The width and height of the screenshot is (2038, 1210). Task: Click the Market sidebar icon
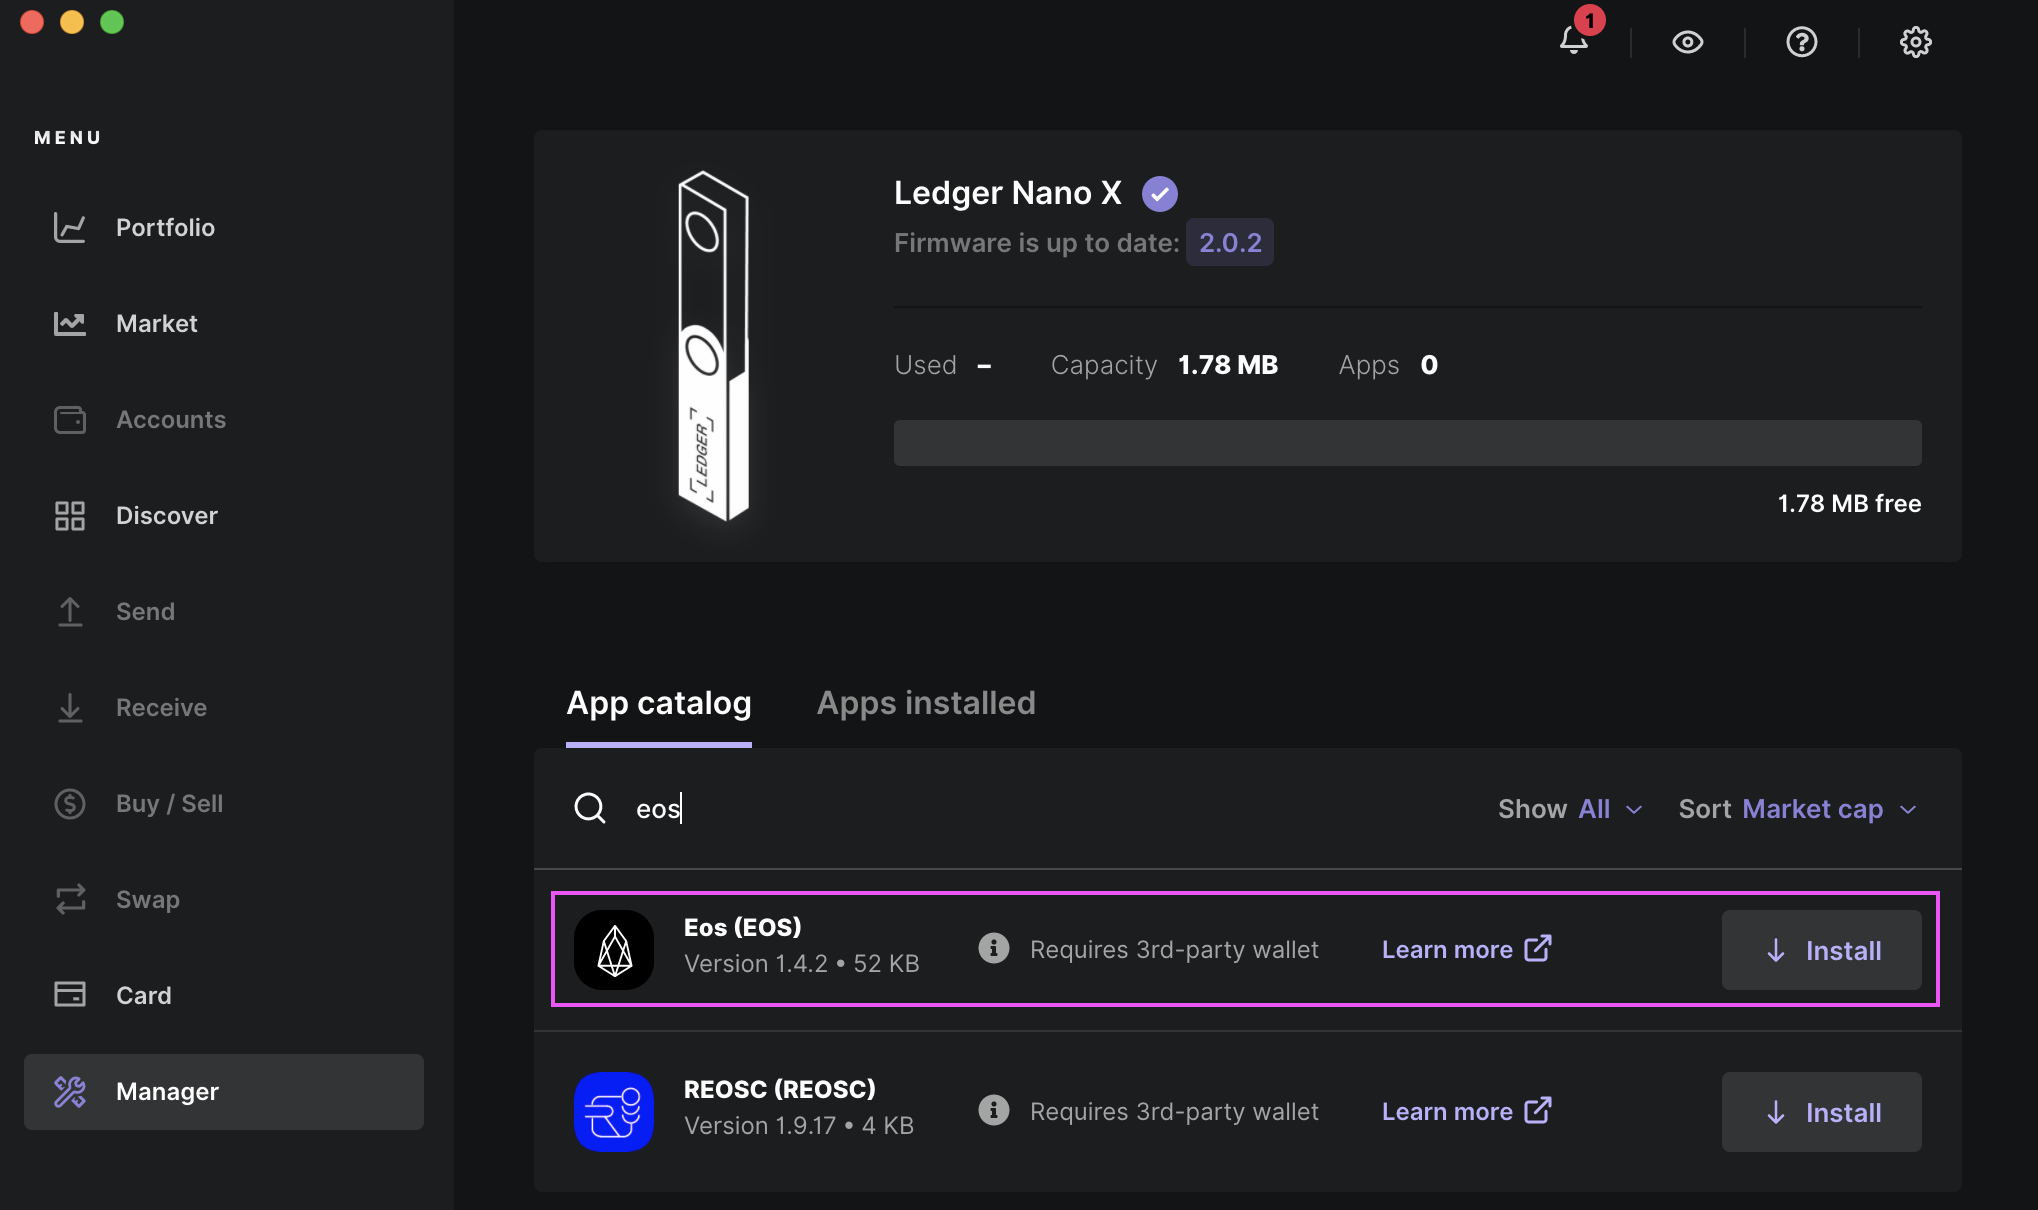pyautogui.click(x=69, y=323)
